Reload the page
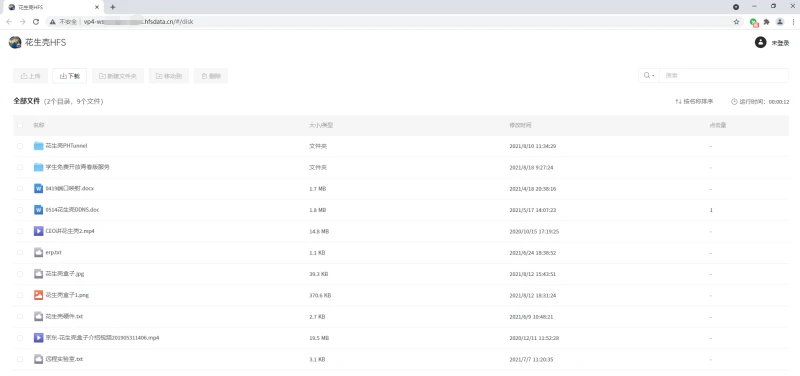 (x=36, y=22)
